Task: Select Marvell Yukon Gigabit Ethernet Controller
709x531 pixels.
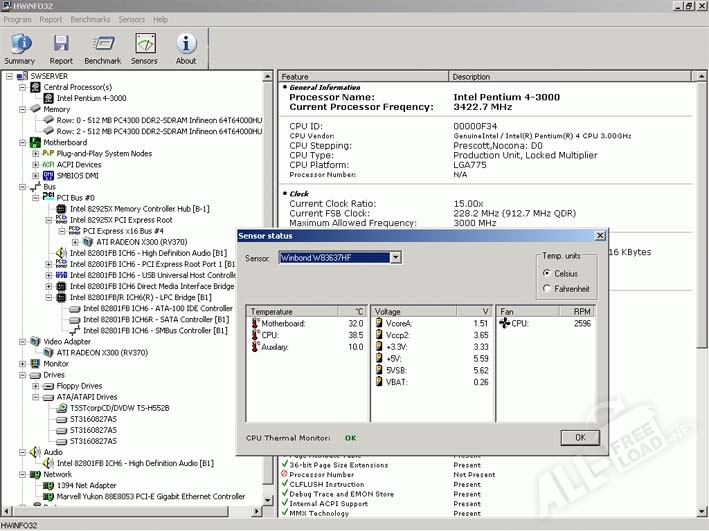Action: click(150, 496)
